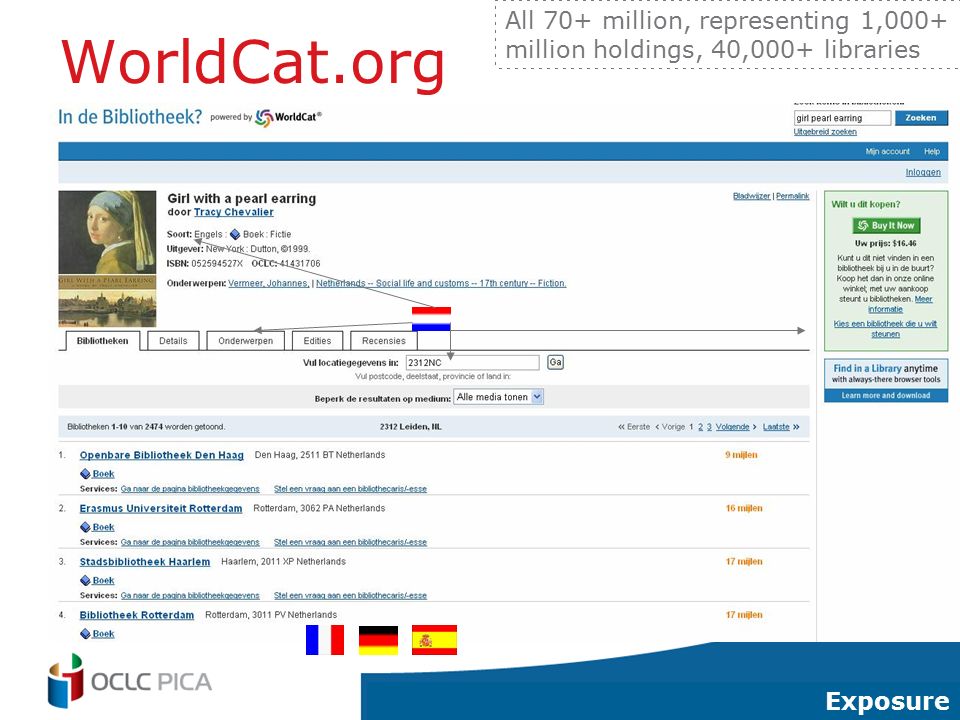The height and width of the screenshot is (720, 960).
Task: Ask a librarian link for Erasmus Universiteit
Action: pyautogui.click(x=350, y=542)
